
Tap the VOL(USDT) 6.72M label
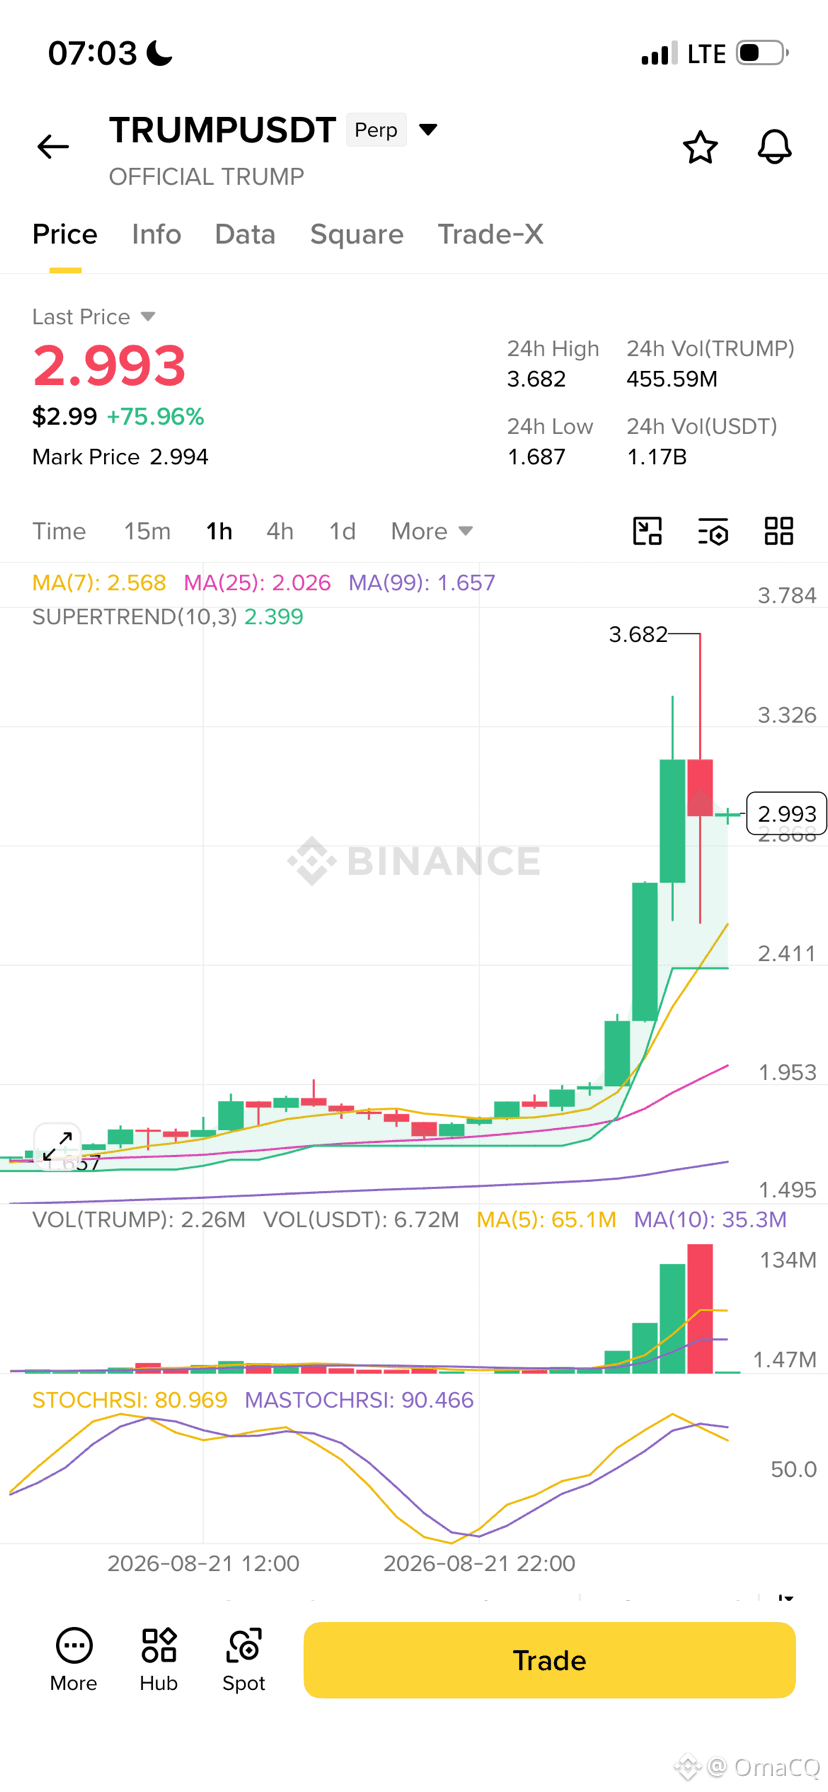[361, 1220]
